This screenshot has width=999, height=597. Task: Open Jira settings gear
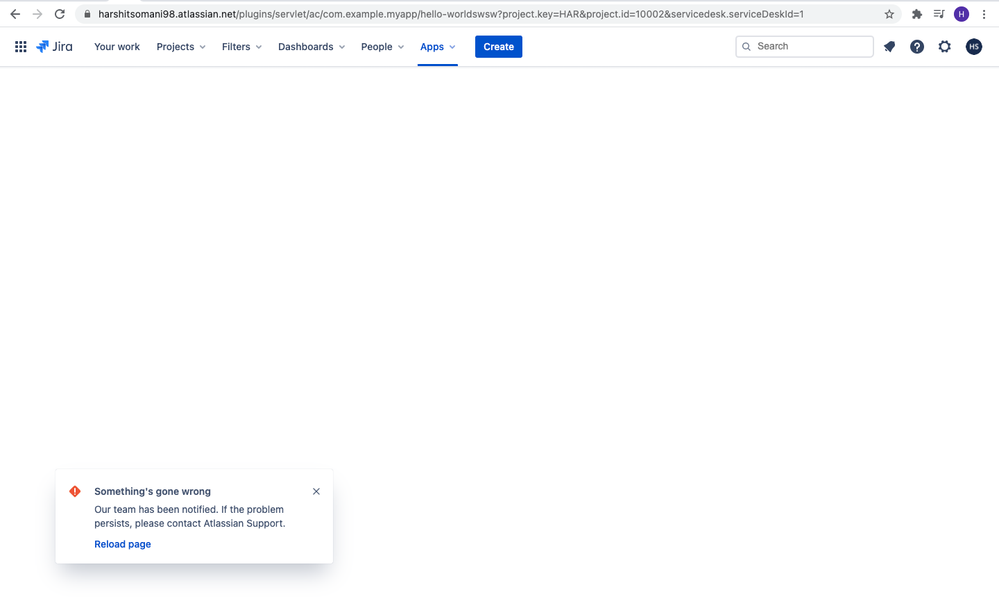944,47
